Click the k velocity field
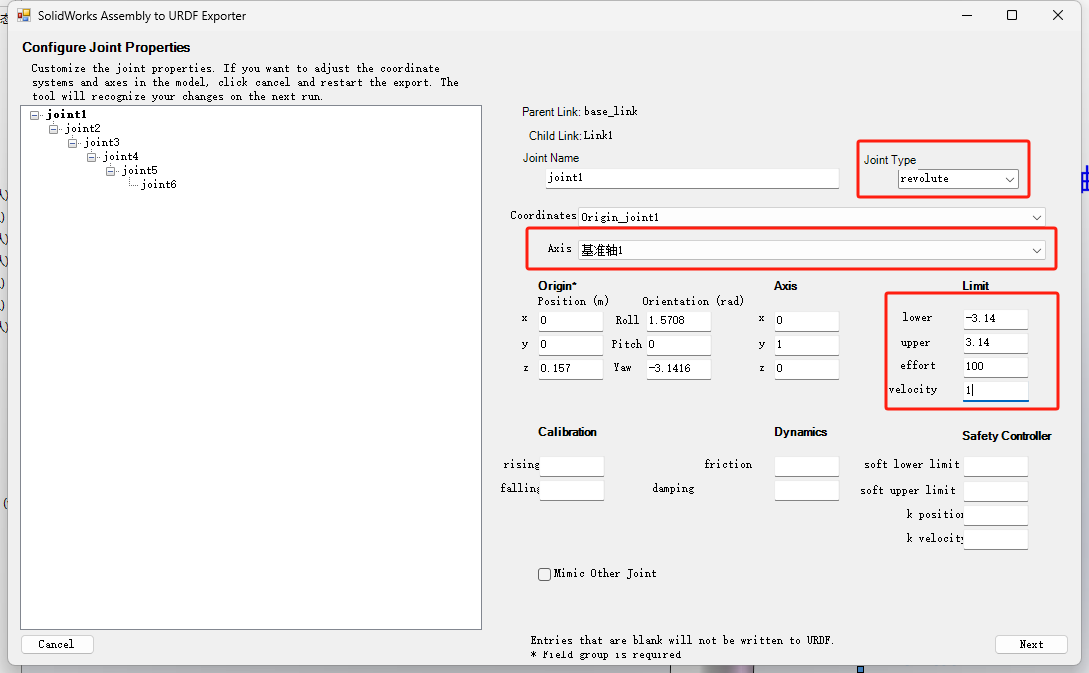 995,539
